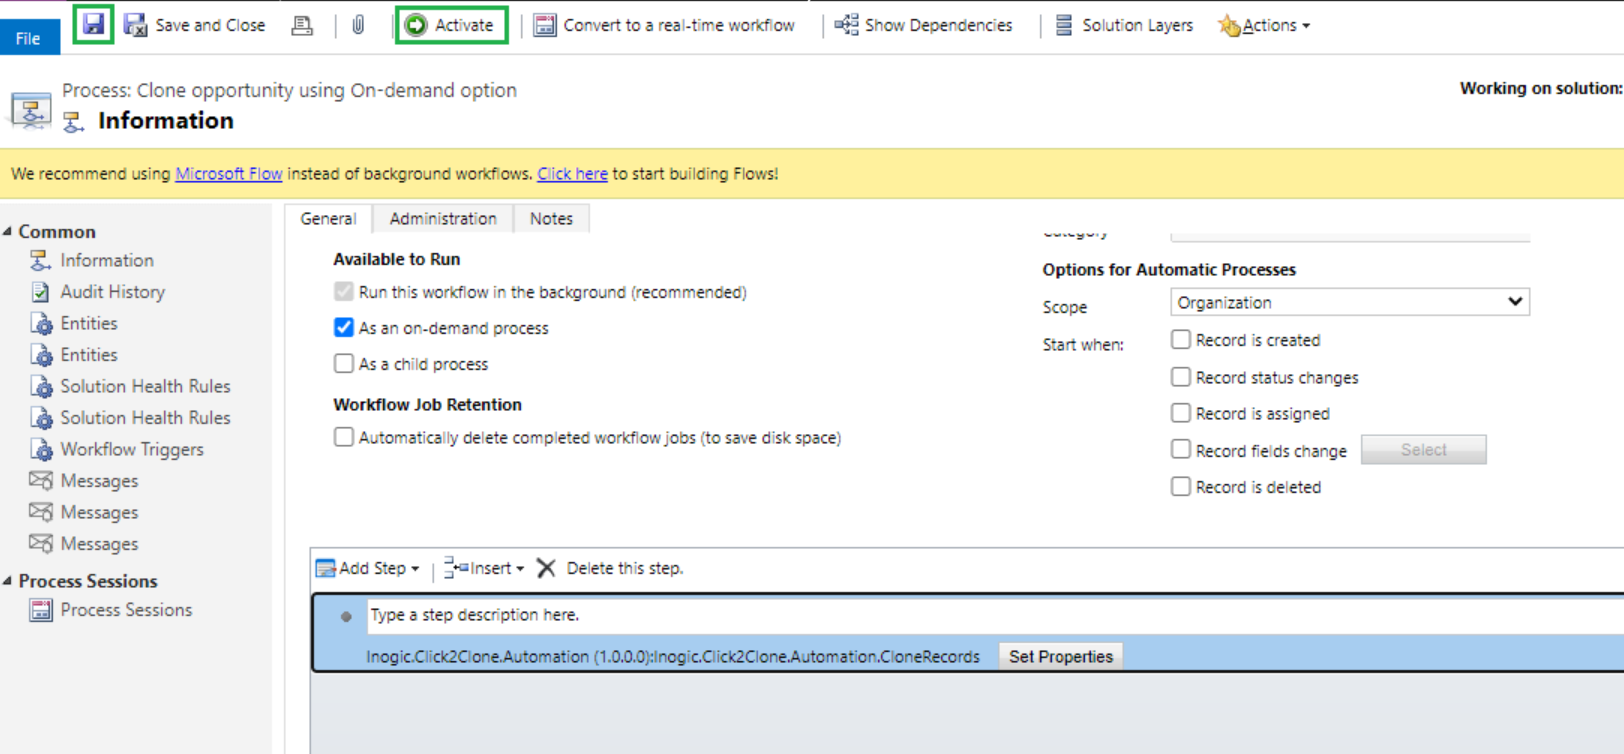Click the large process icon beside the title

(30, 109)
